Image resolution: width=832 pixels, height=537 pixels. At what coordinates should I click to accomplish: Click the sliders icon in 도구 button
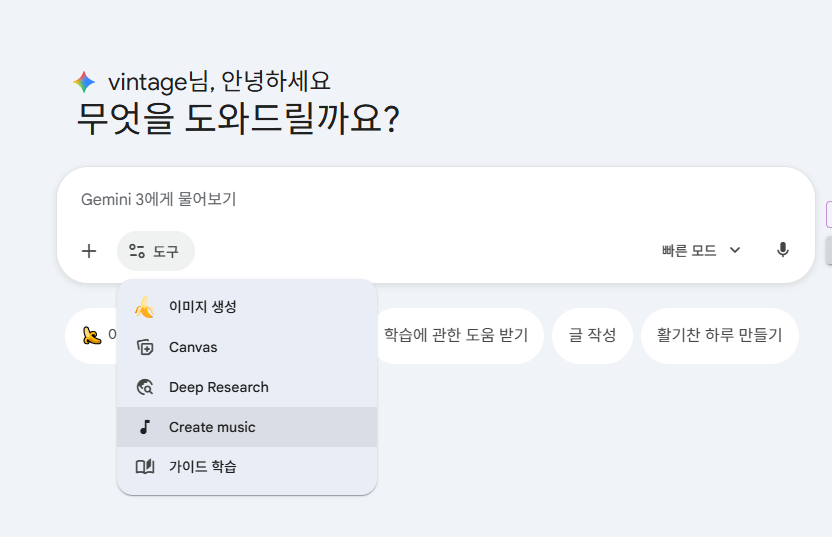(137, 251)
